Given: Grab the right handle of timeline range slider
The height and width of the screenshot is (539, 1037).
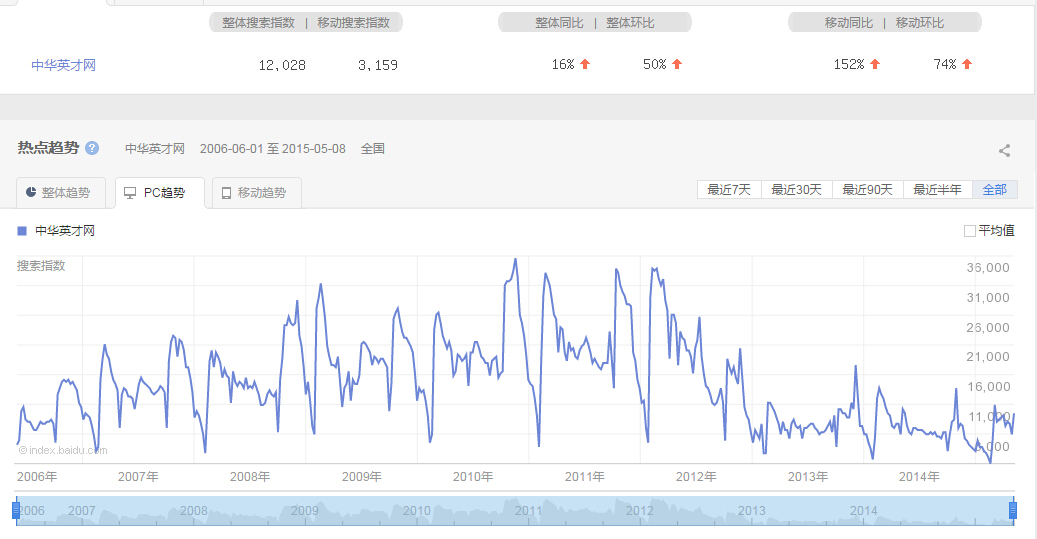Looking at the screenshot, I should click(1013, 511).
